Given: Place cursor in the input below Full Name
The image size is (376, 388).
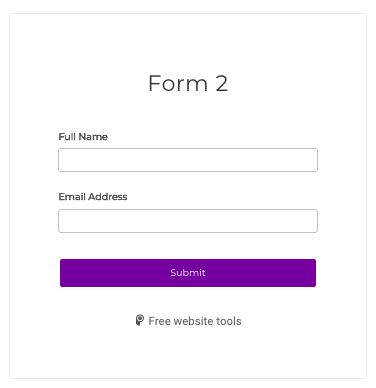Looking at the screenshot, I should click(188, 160).
